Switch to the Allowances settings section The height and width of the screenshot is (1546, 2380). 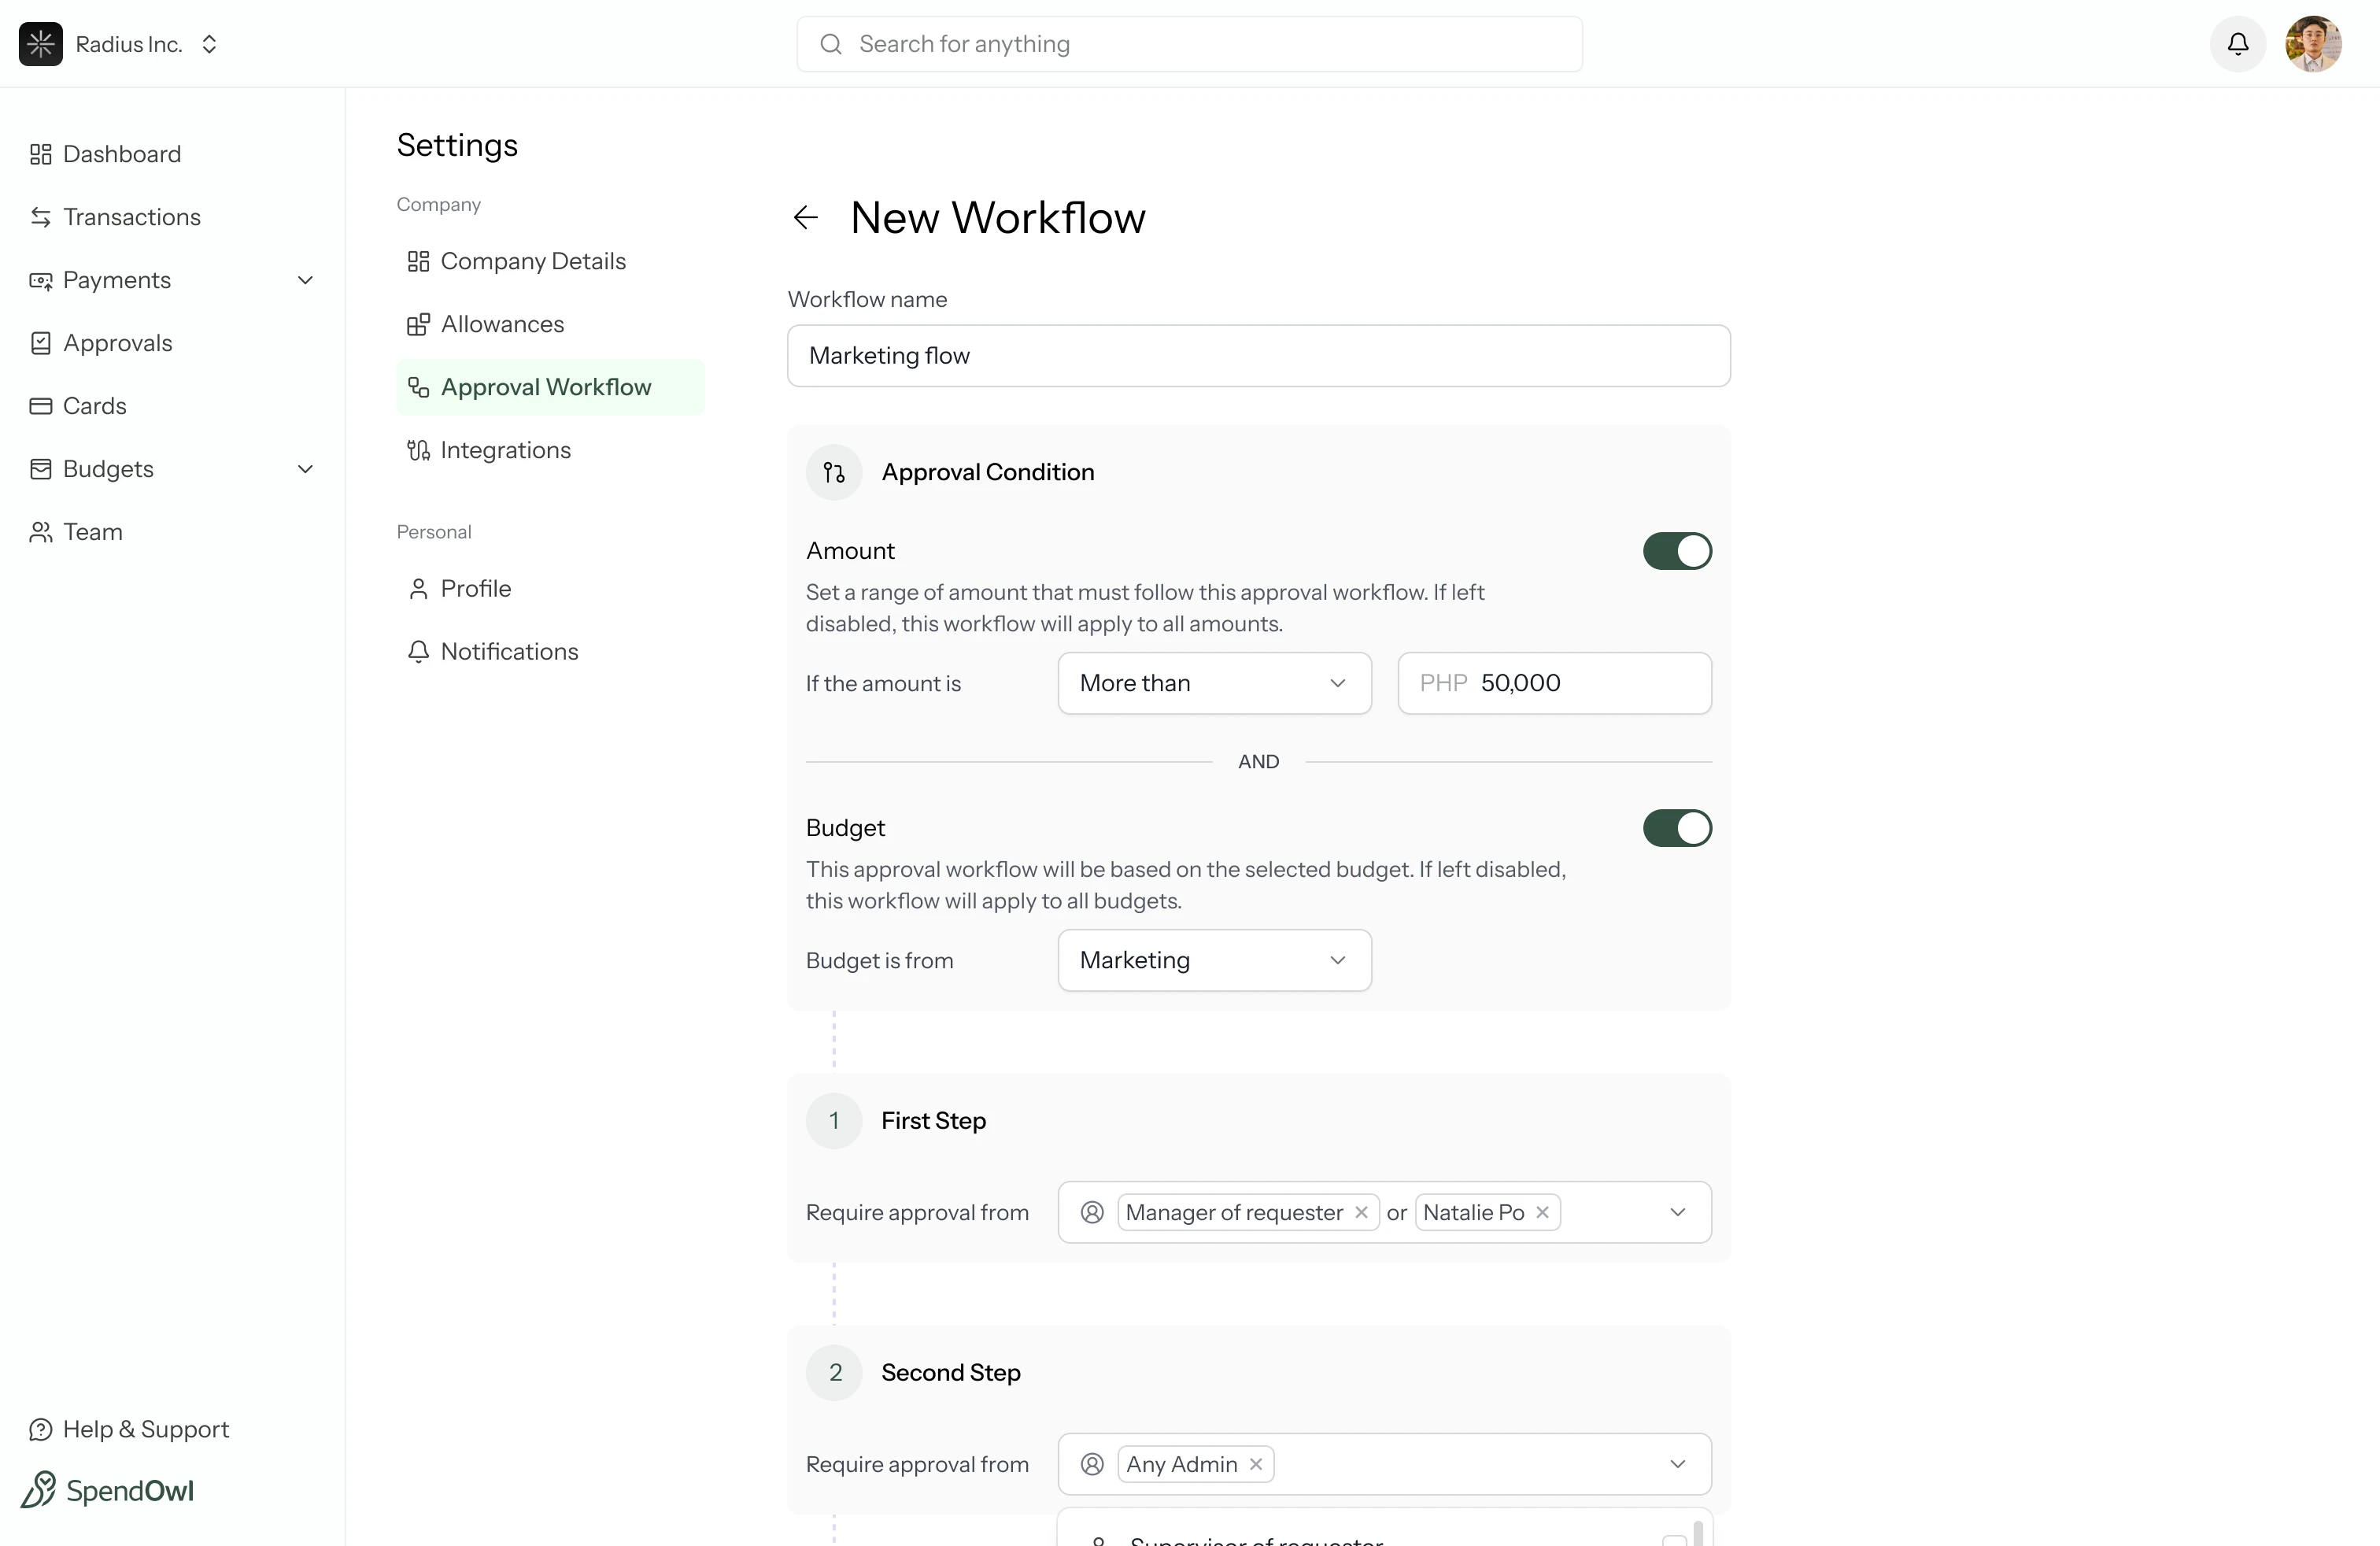tap(502, 323)
